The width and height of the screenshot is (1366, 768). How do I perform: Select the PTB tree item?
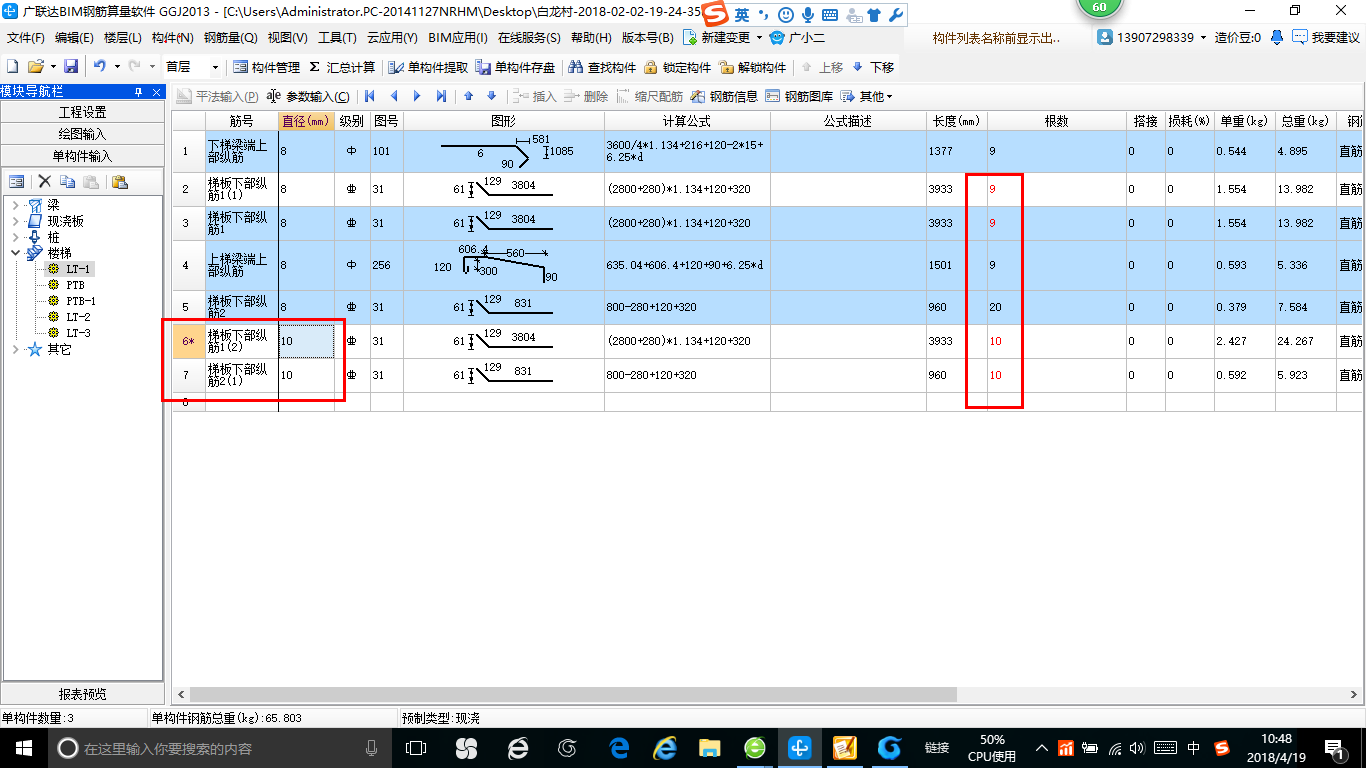[x=75, y=285]
